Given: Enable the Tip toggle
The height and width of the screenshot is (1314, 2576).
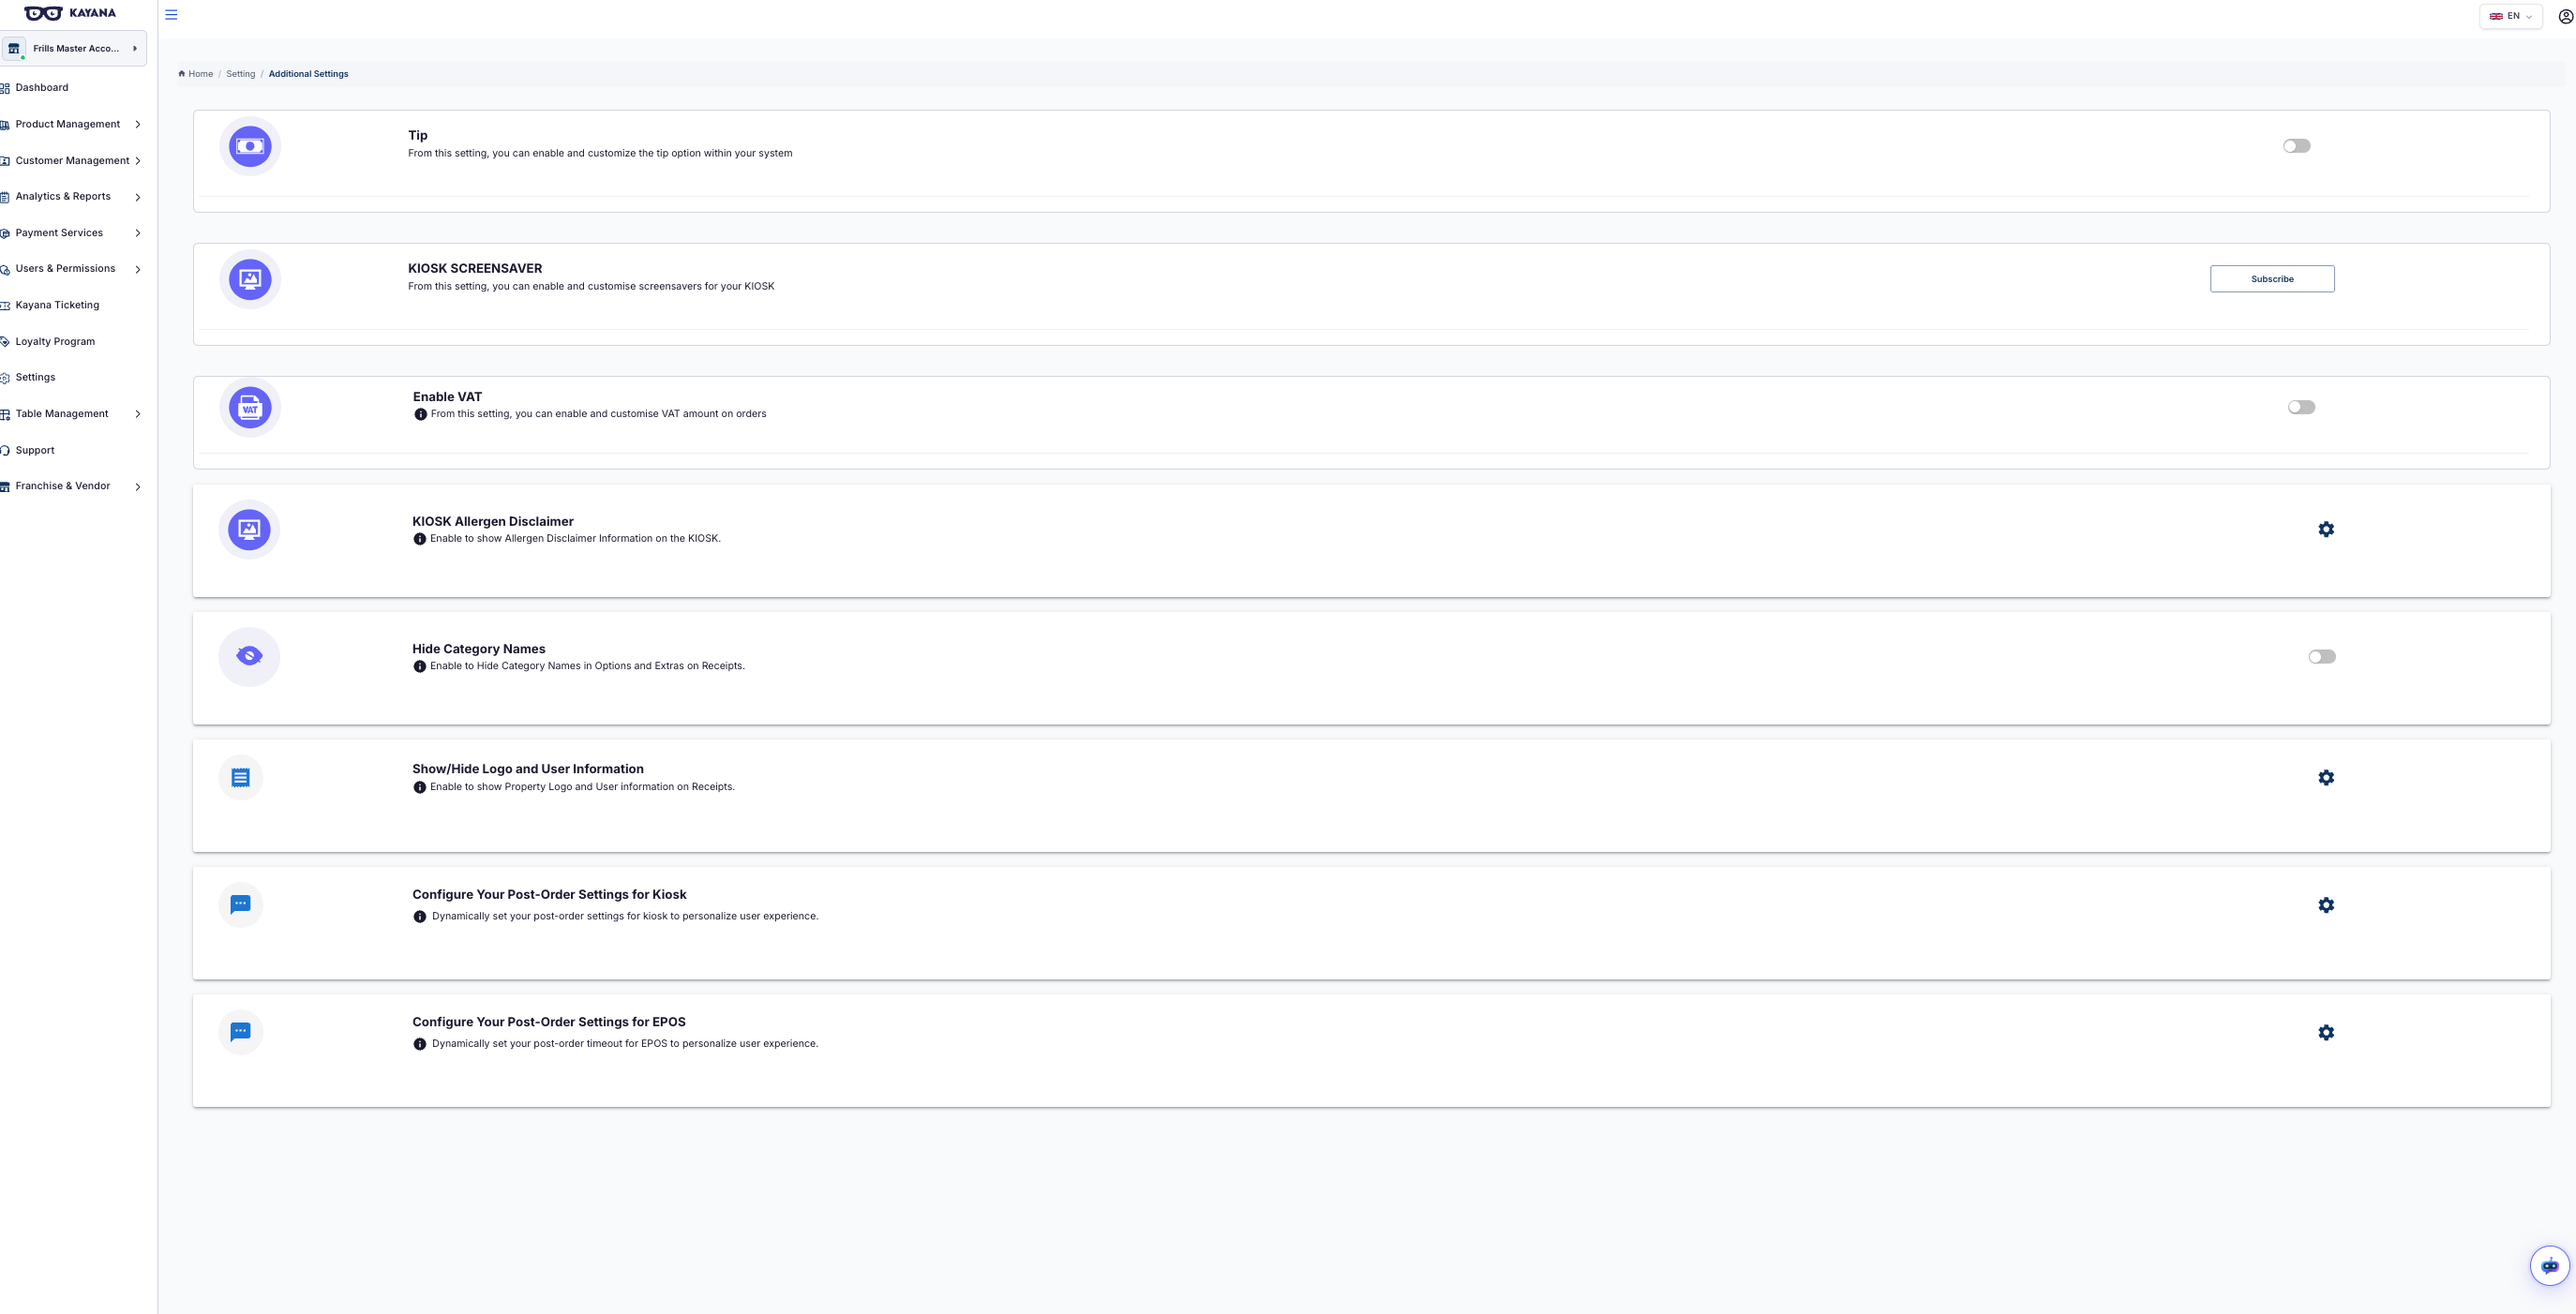Looking at the screenshot, I should 2297,146.
